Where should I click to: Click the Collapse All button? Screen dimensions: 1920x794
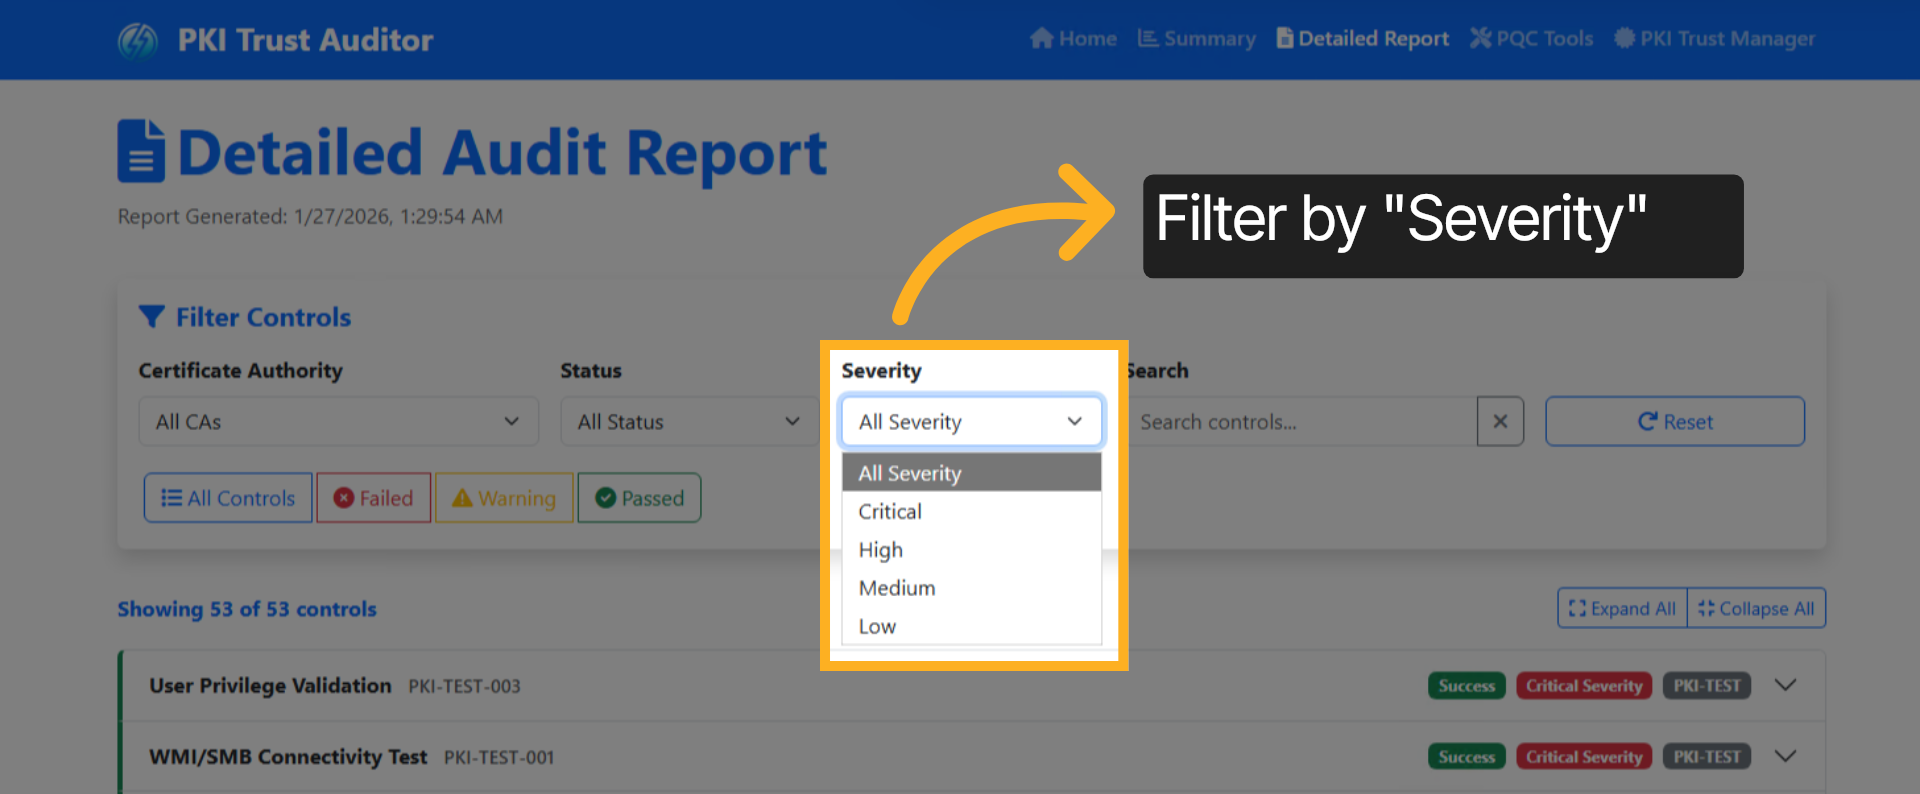[x=1757, y=608]
